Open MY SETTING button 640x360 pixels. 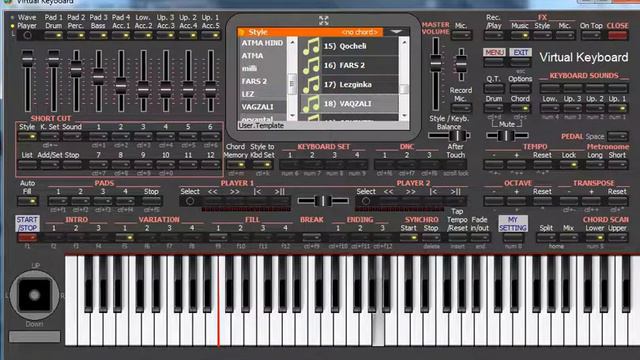coord(513,224)
